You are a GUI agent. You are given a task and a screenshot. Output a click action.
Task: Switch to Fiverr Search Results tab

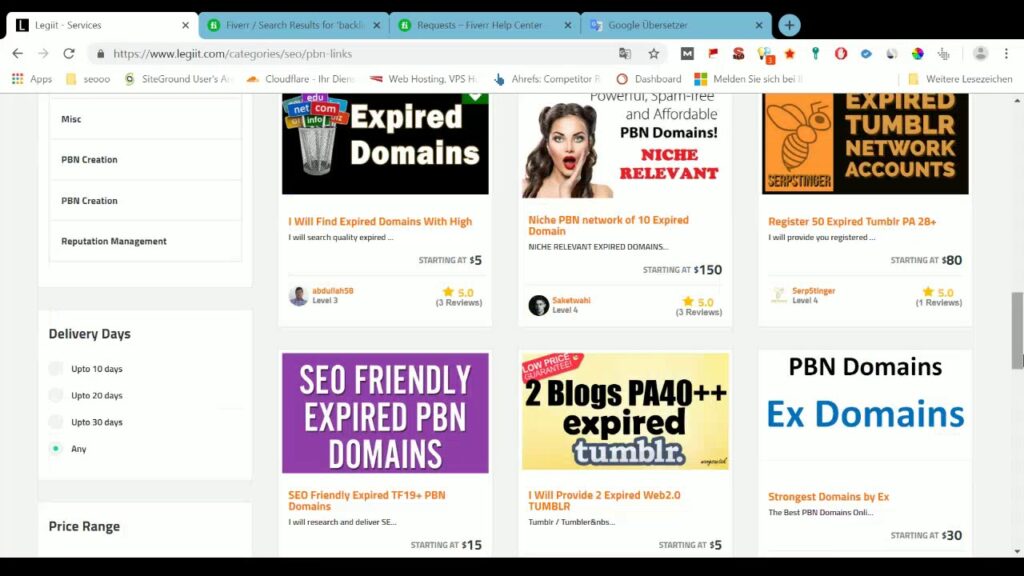[x=294, y=25]
